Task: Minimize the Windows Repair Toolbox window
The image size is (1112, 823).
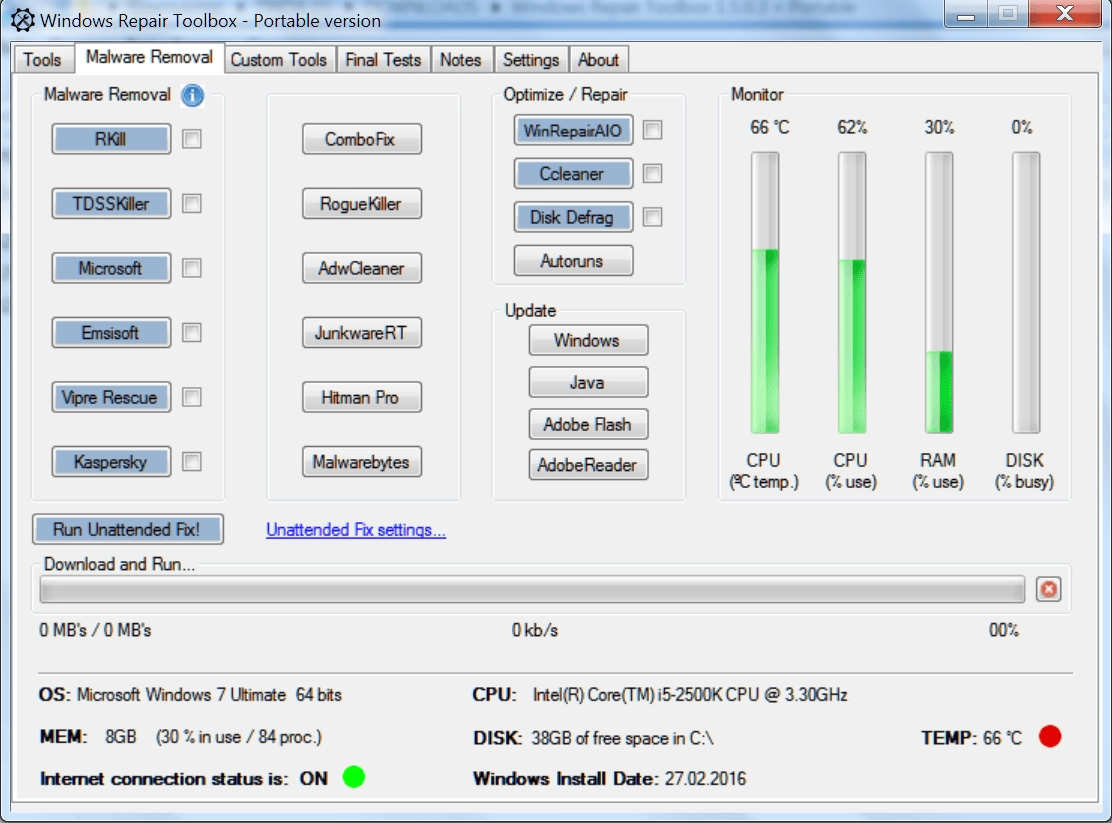Action: click(966, 13)
